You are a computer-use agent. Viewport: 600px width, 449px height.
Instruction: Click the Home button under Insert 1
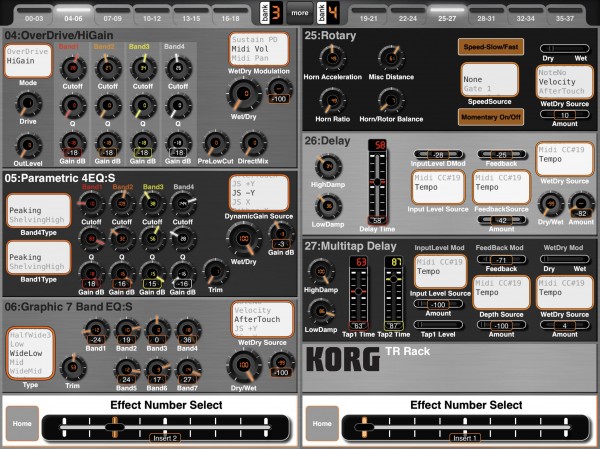(x=322, y=423)
